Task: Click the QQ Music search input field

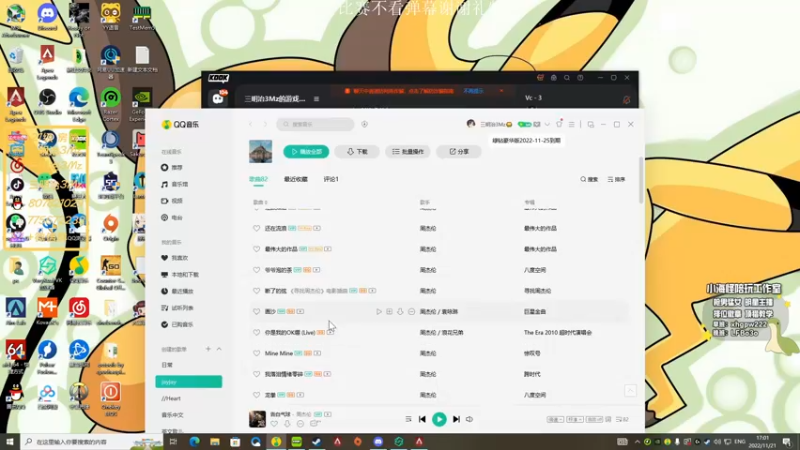Action: 315,124
